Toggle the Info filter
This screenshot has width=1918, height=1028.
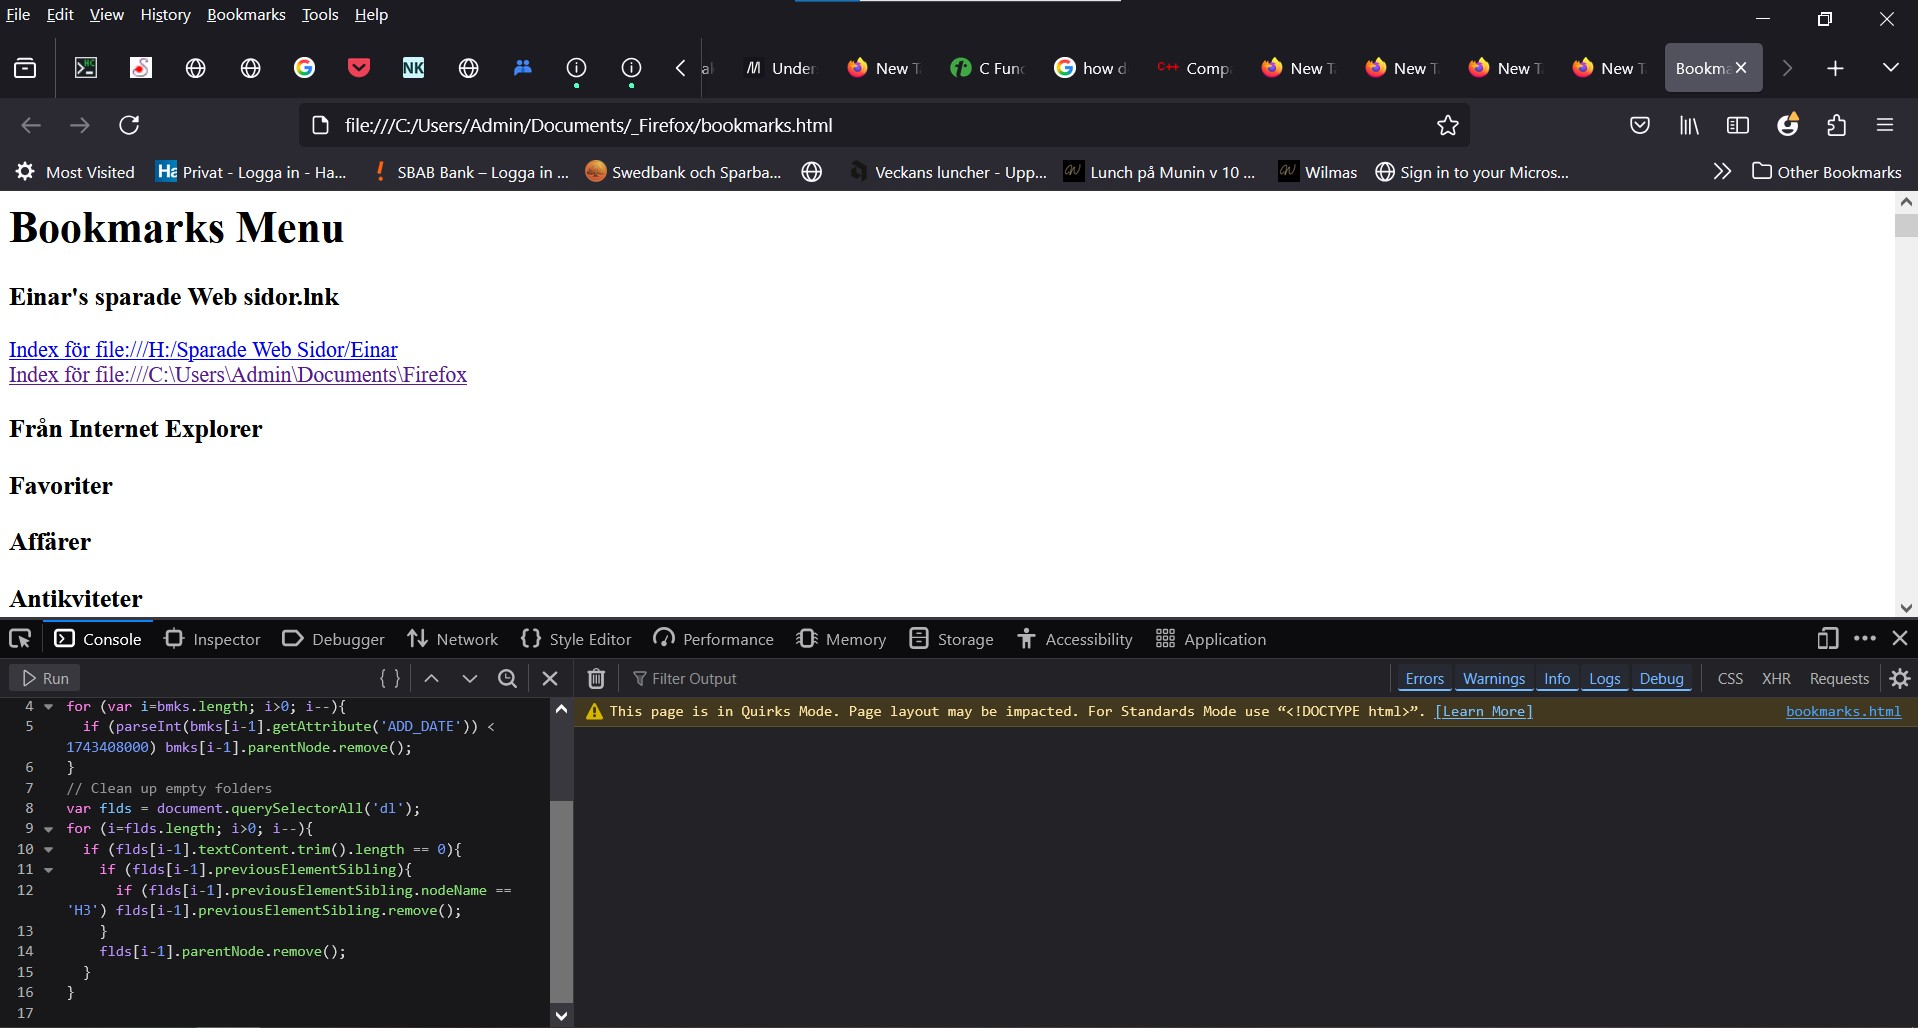(1557, 678)
